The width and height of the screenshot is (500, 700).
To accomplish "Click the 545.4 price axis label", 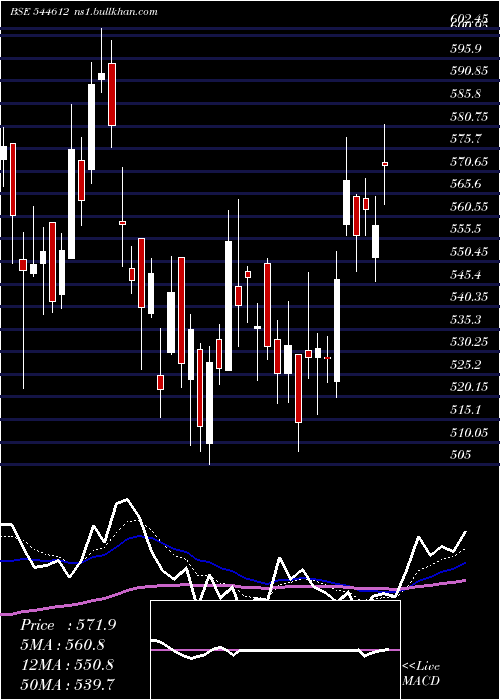I will [x=466, y=275].
